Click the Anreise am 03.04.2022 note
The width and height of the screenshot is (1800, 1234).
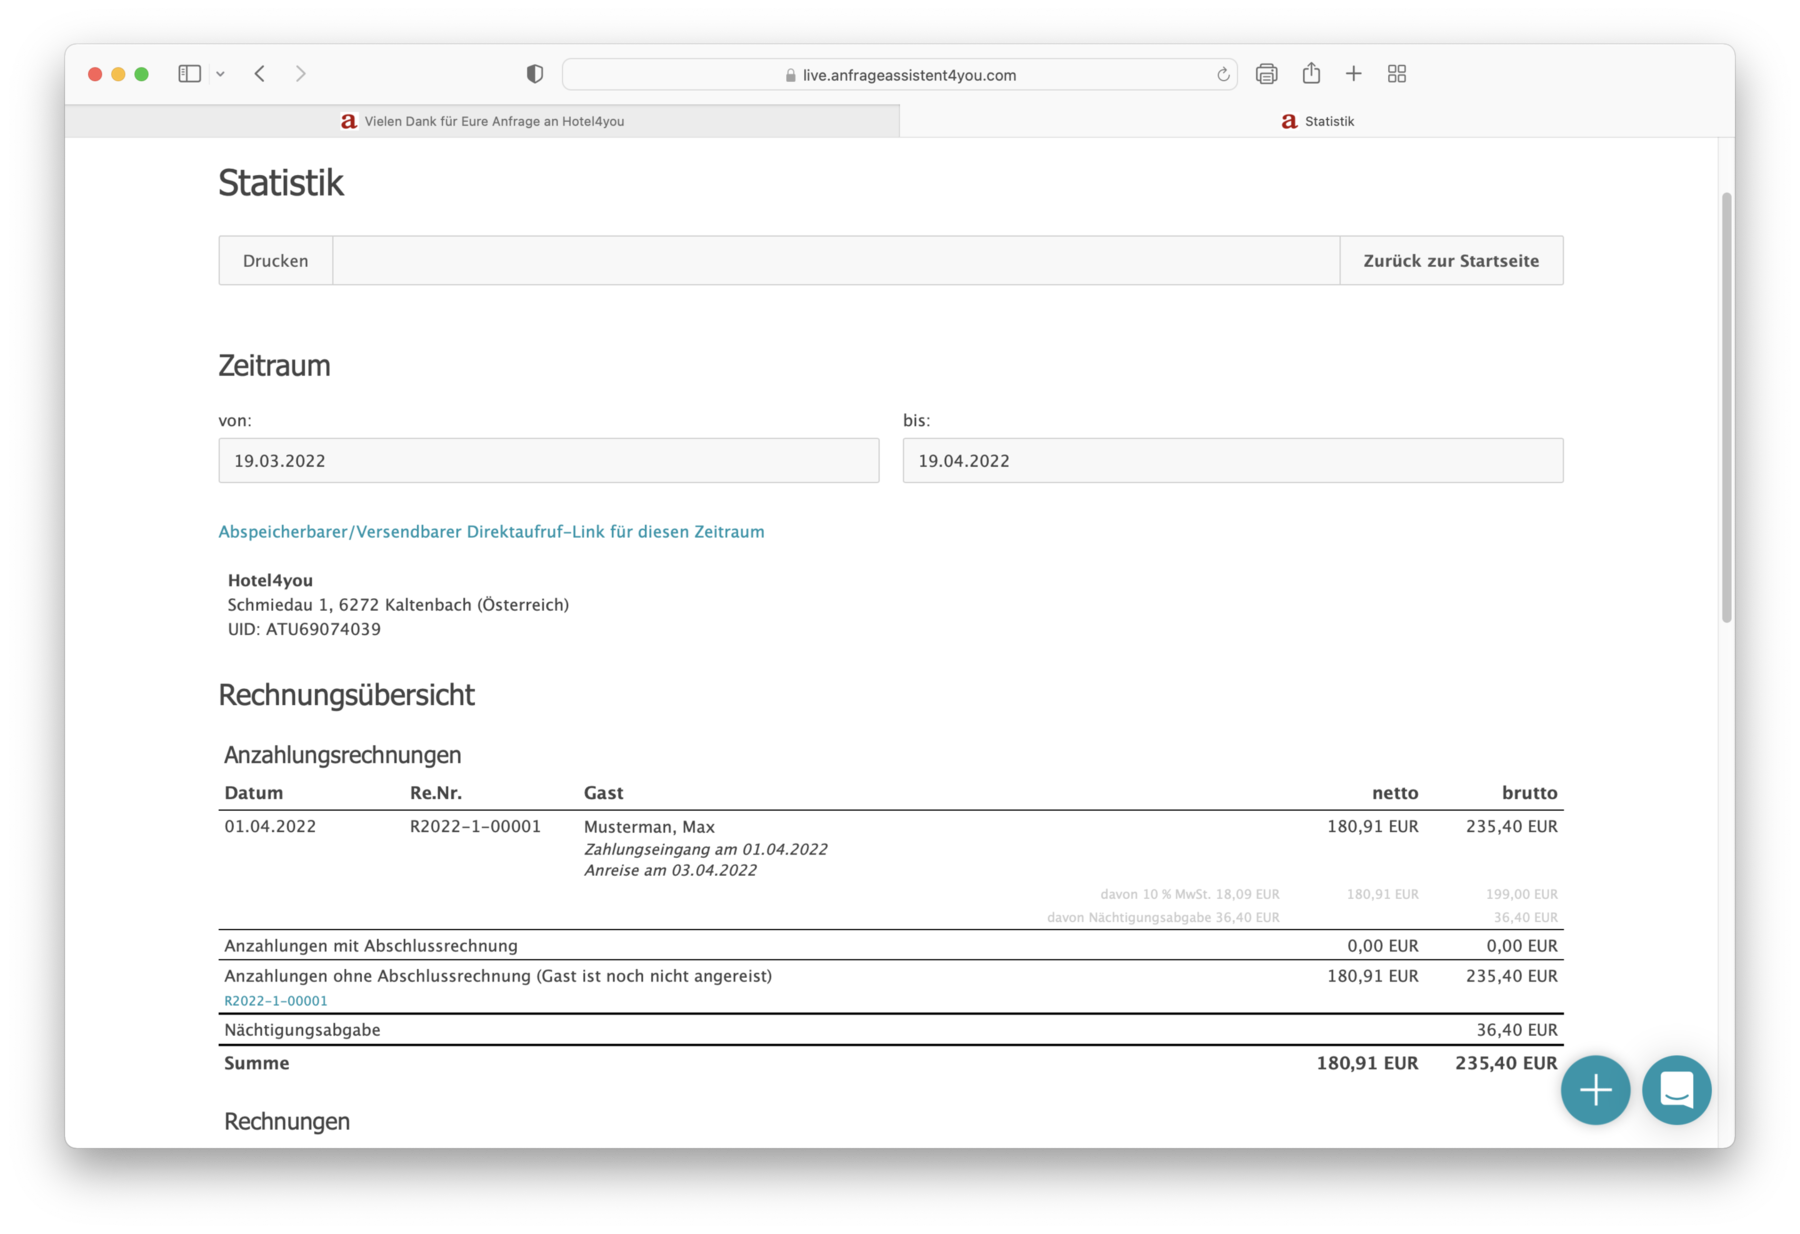tap(670, 871)
